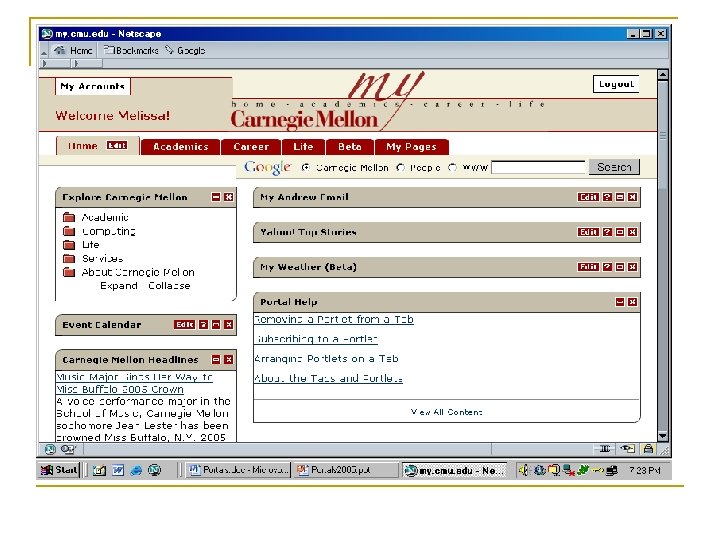The image size is (720, 540).
Task: Open the Bookmarks toolbar item
Action: (x=131, y=51)
